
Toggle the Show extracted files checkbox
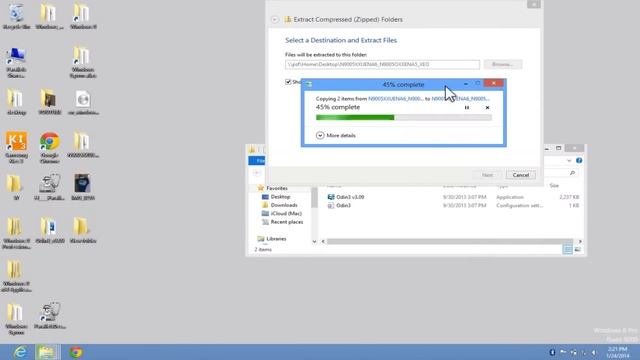(288, 82)
